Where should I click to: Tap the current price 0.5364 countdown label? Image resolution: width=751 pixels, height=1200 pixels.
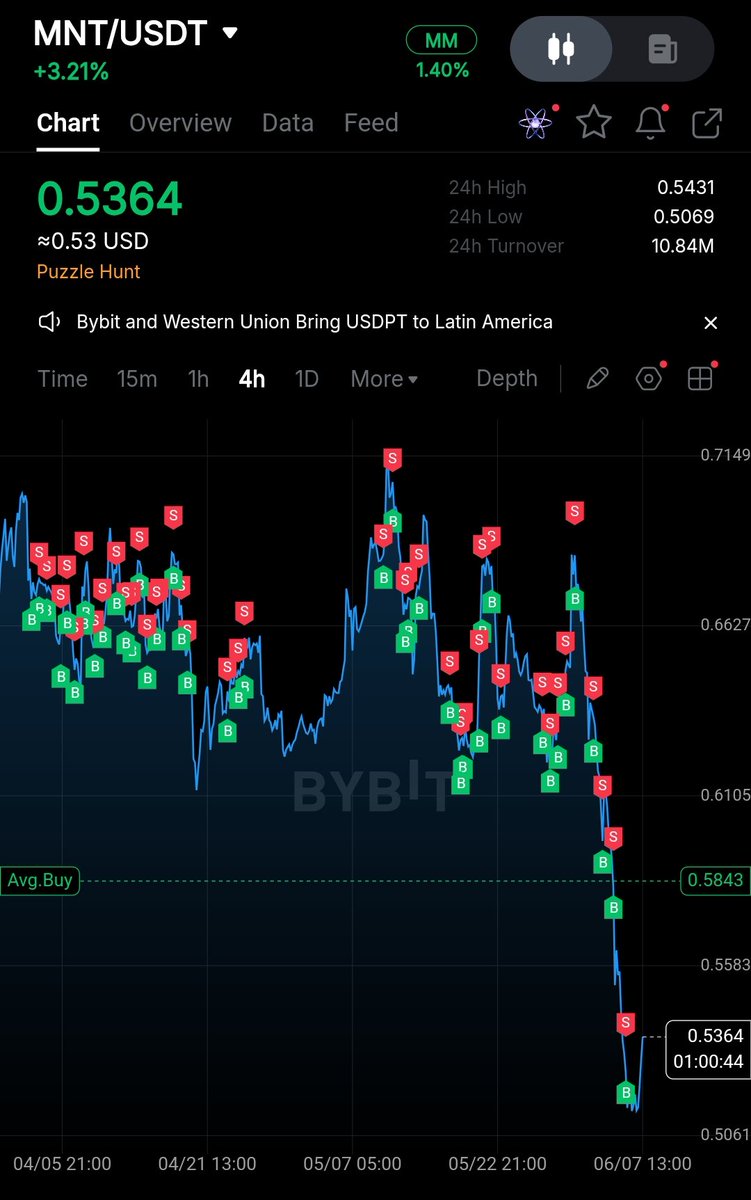click(x=708, y=1049)
